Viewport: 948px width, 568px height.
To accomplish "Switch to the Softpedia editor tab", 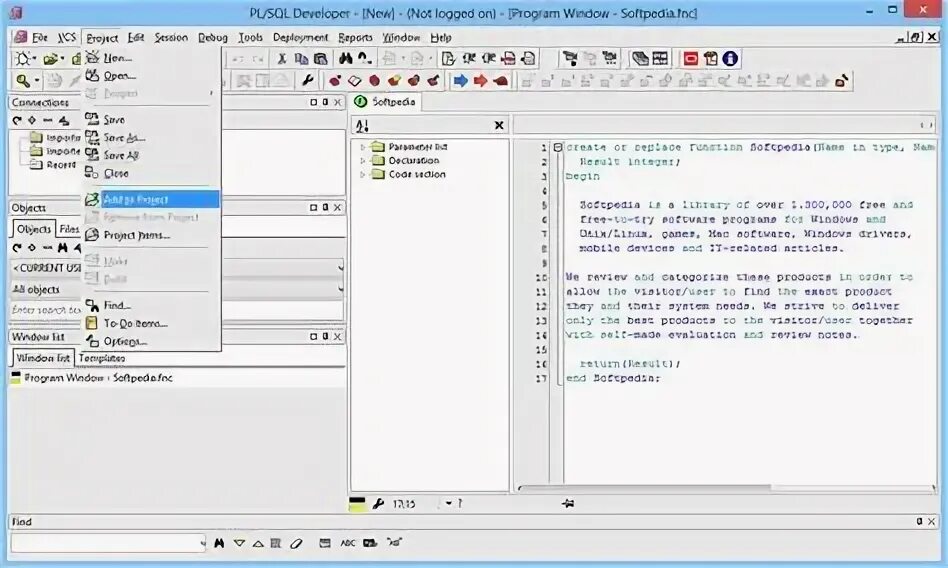I will point(386,102).
